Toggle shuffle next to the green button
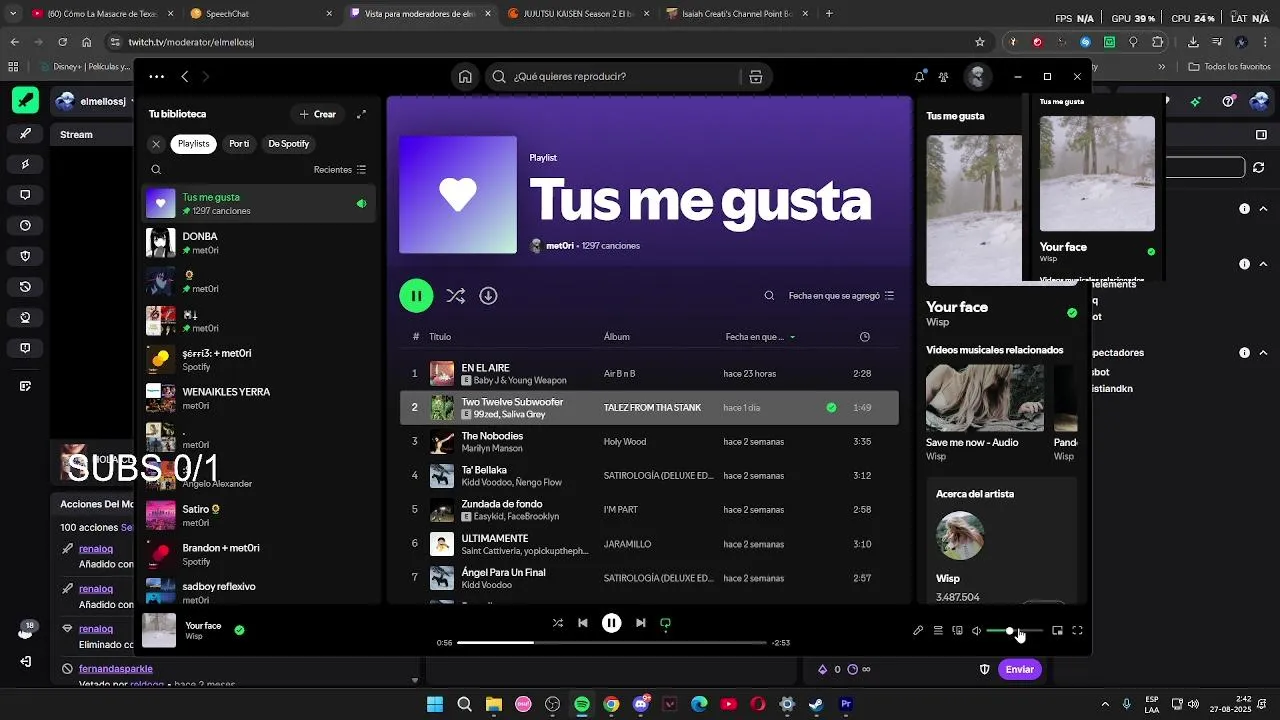Image resolution: width=1280 pixels, height=720 pixels. click(x=455, y=296)
